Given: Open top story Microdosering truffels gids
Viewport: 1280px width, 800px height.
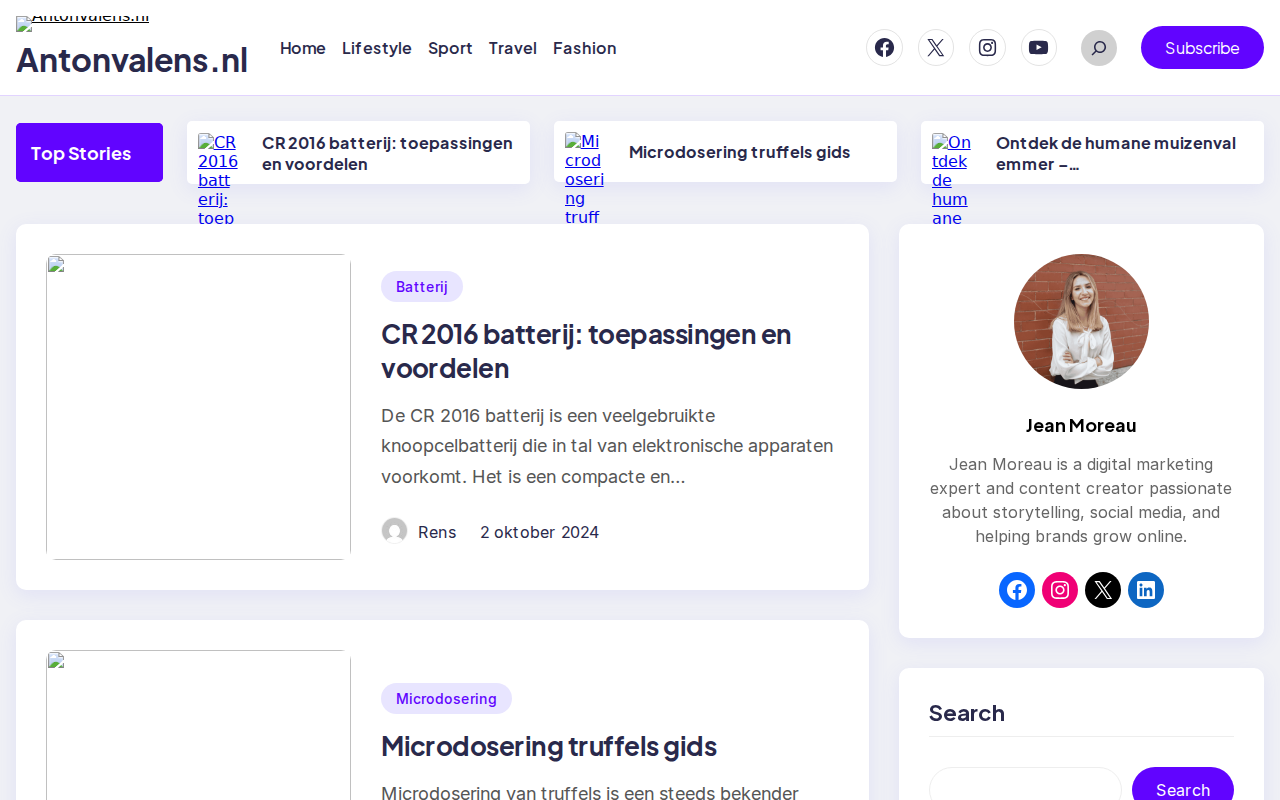Looking at the screenshot, I should 740,152.
